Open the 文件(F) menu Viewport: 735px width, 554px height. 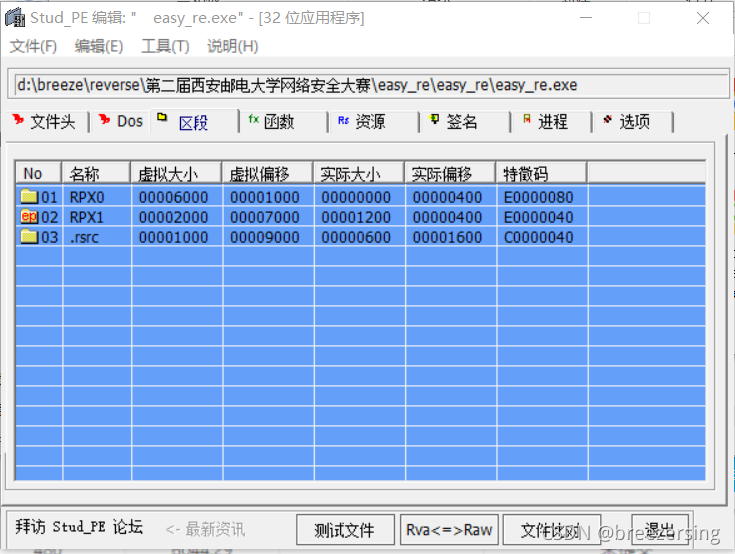coord(33,46)
